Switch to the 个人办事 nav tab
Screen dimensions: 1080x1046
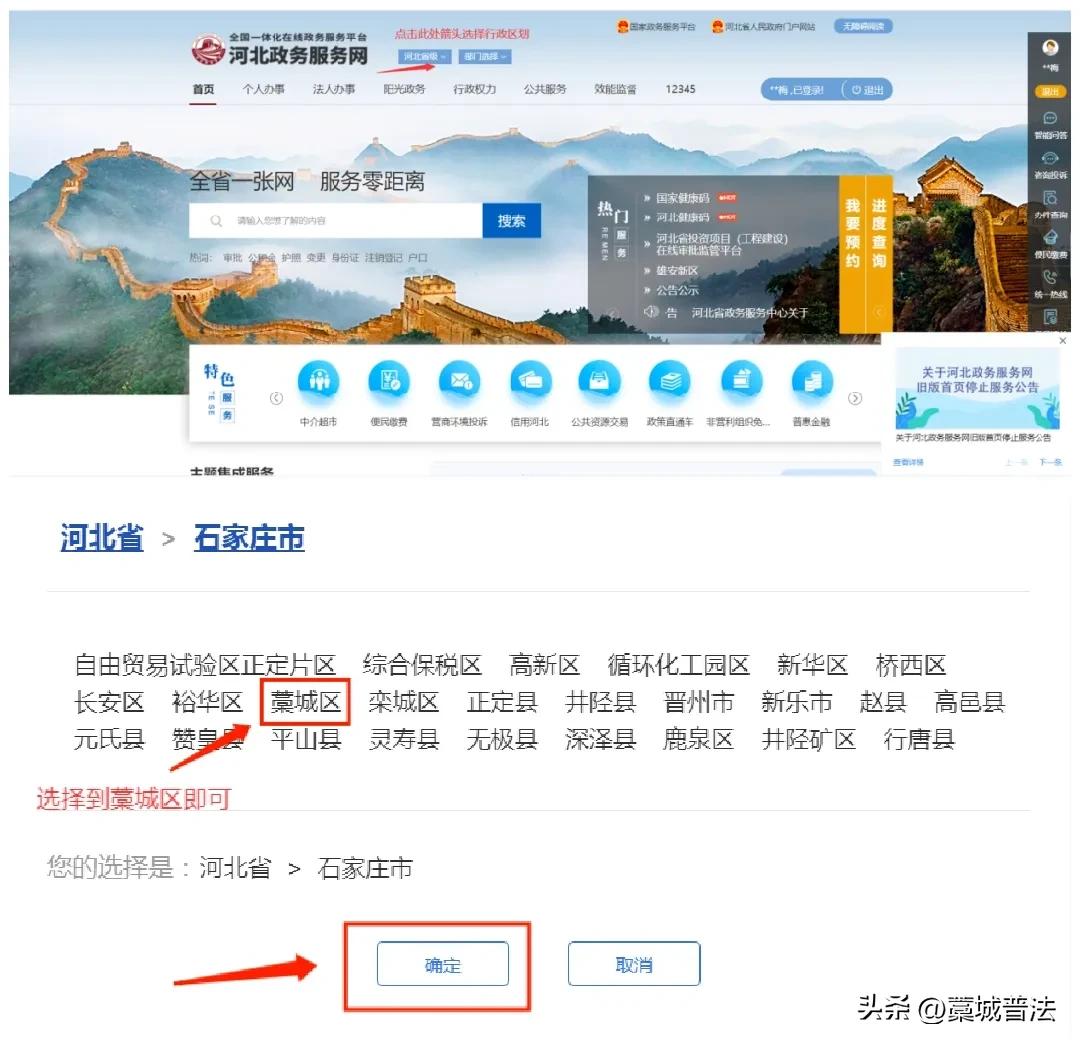click(263, 90)
